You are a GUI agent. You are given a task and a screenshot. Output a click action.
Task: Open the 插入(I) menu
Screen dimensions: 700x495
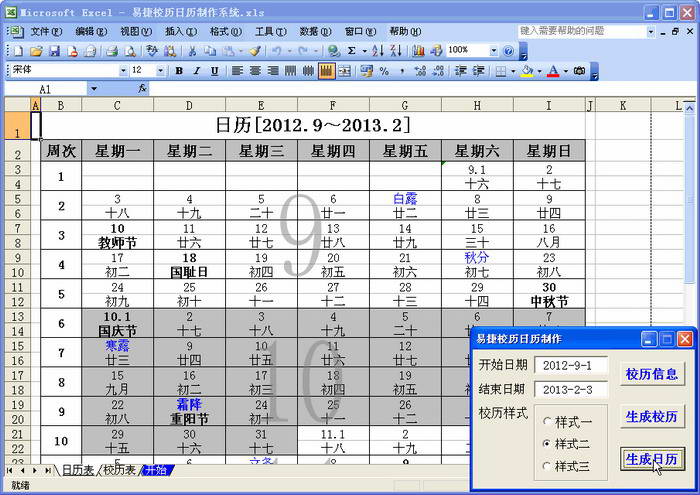coord(181,31)
